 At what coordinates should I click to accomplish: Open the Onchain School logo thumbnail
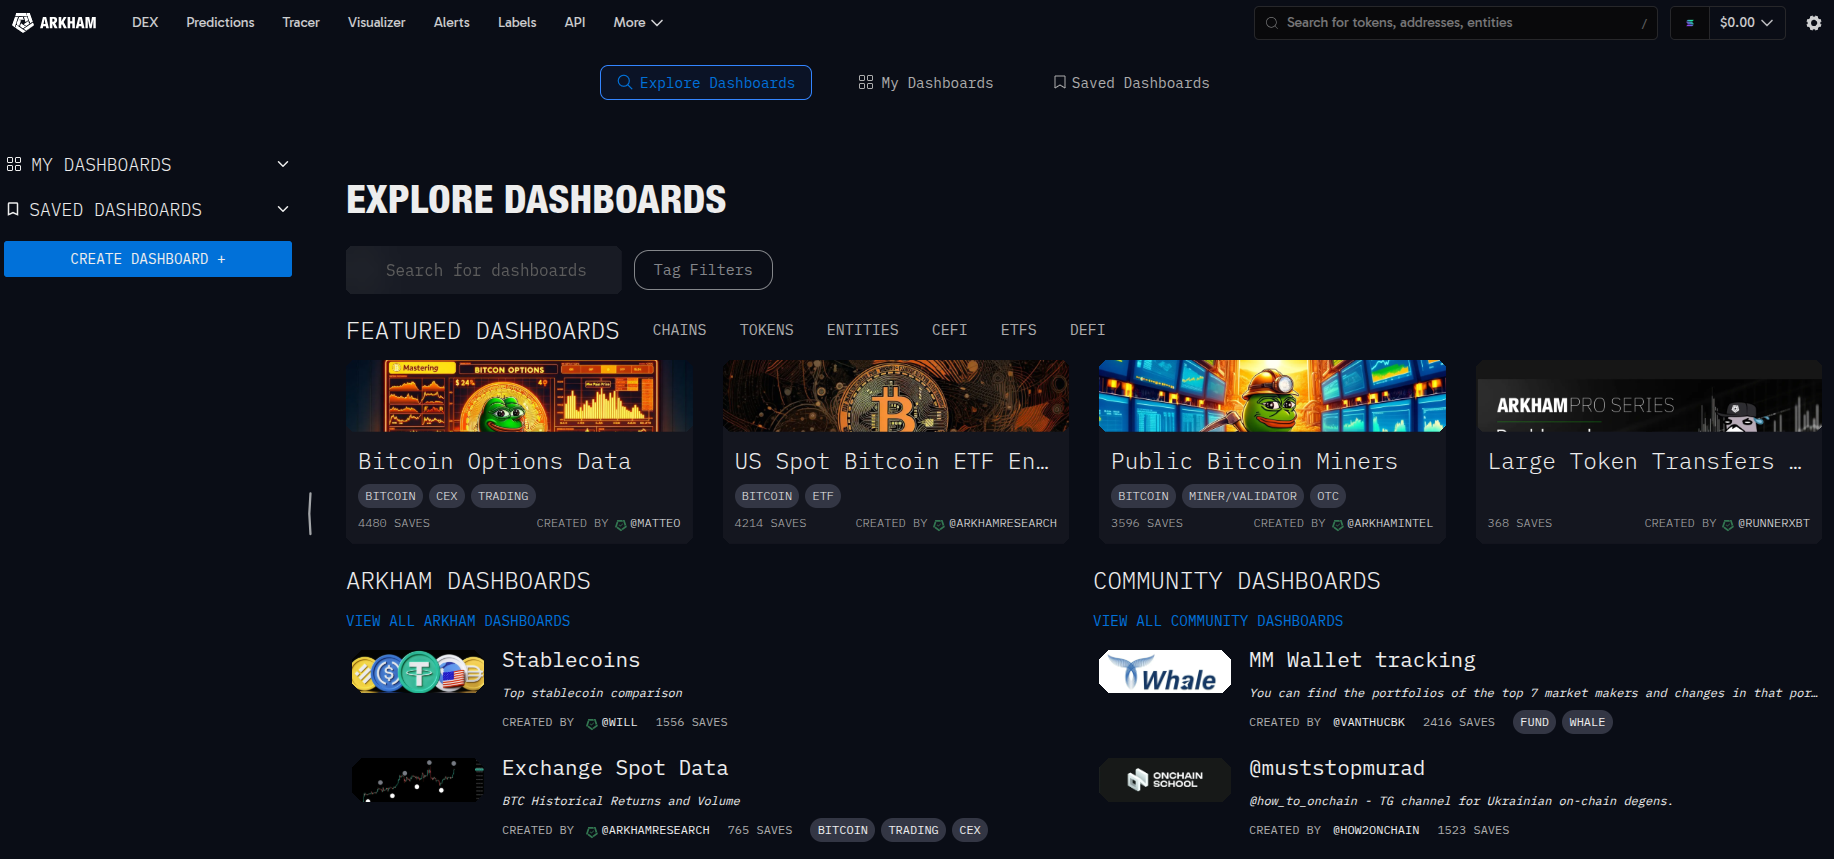click(x=1165, y=780)
